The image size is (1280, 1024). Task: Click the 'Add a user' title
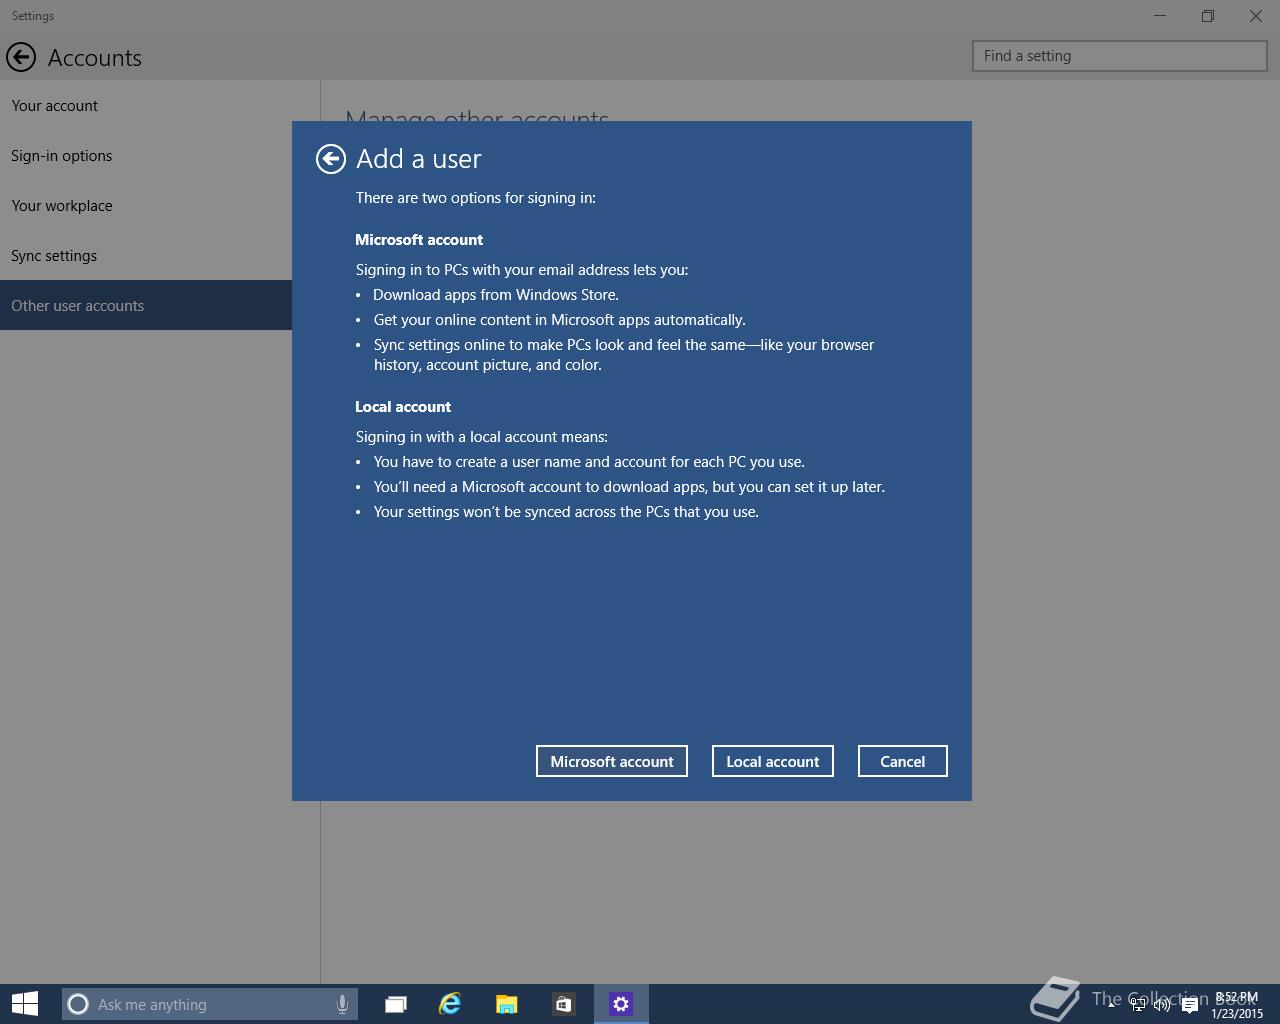tap(419, 159)
